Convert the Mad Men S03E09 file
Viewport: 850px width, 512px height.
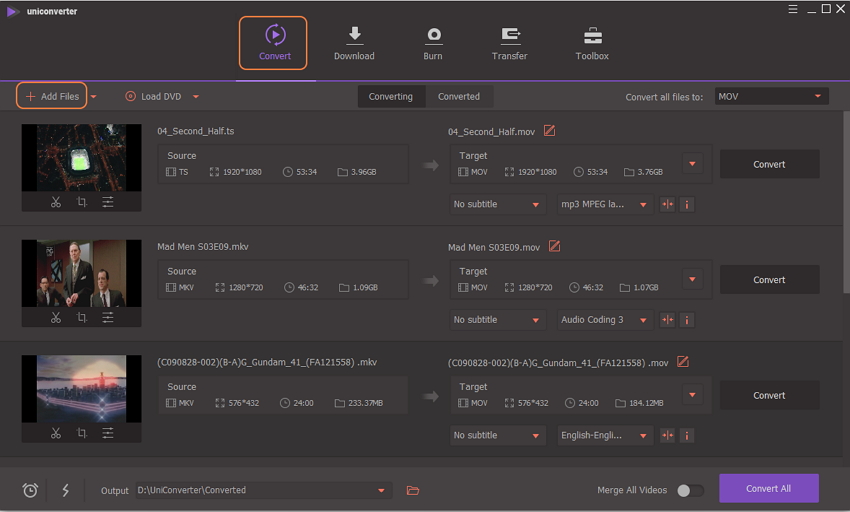tap(769, 280)
